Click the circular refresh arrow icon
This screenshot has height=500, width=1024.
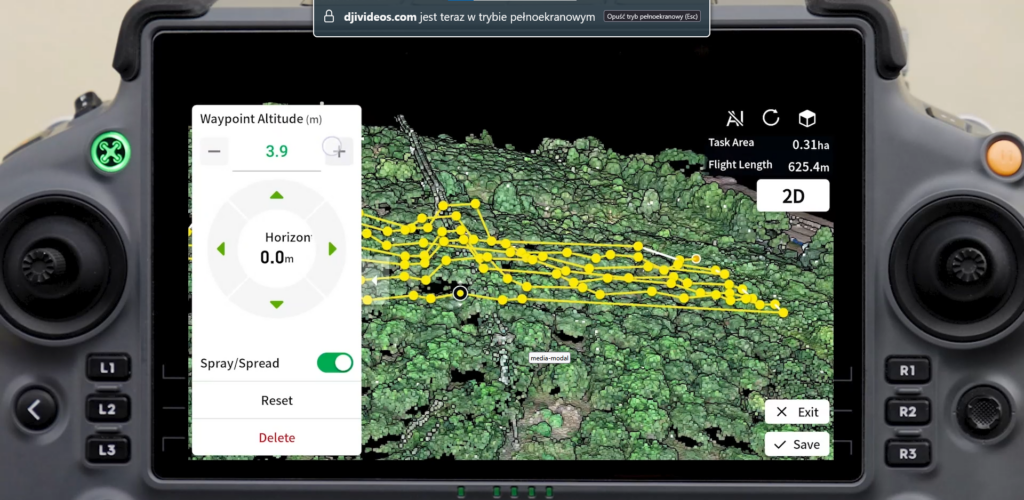[x=771, y=118]
